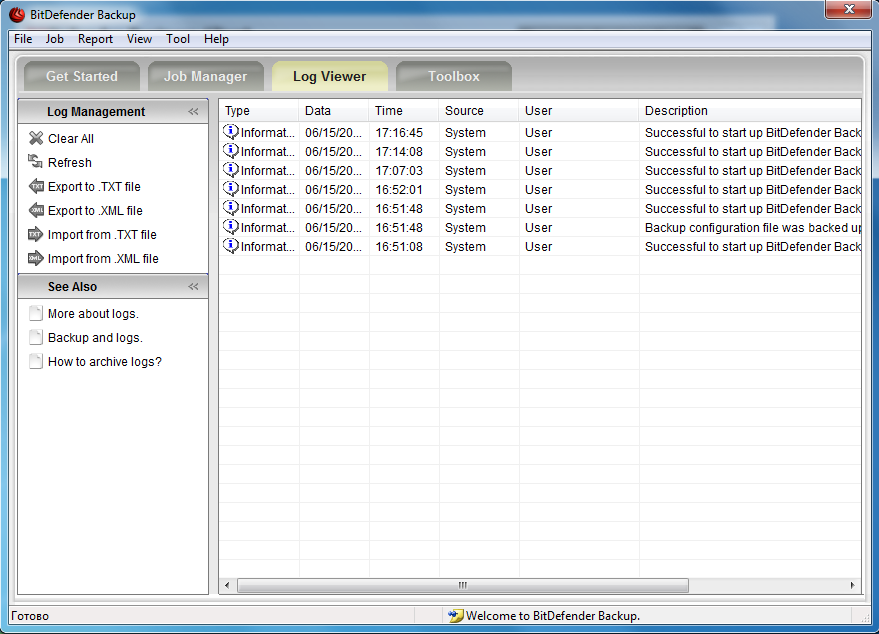Click the info icon of the 16:51:08 log
Screen dimensions: 879x634
[x=230, y=246]
